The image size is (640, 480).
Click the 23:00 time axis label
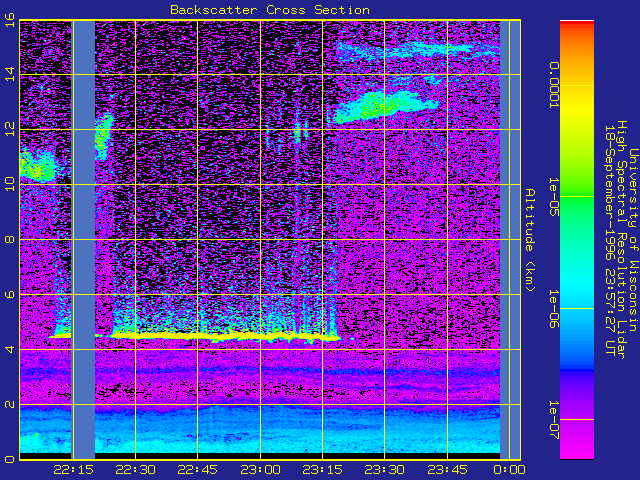coord(260,469)
